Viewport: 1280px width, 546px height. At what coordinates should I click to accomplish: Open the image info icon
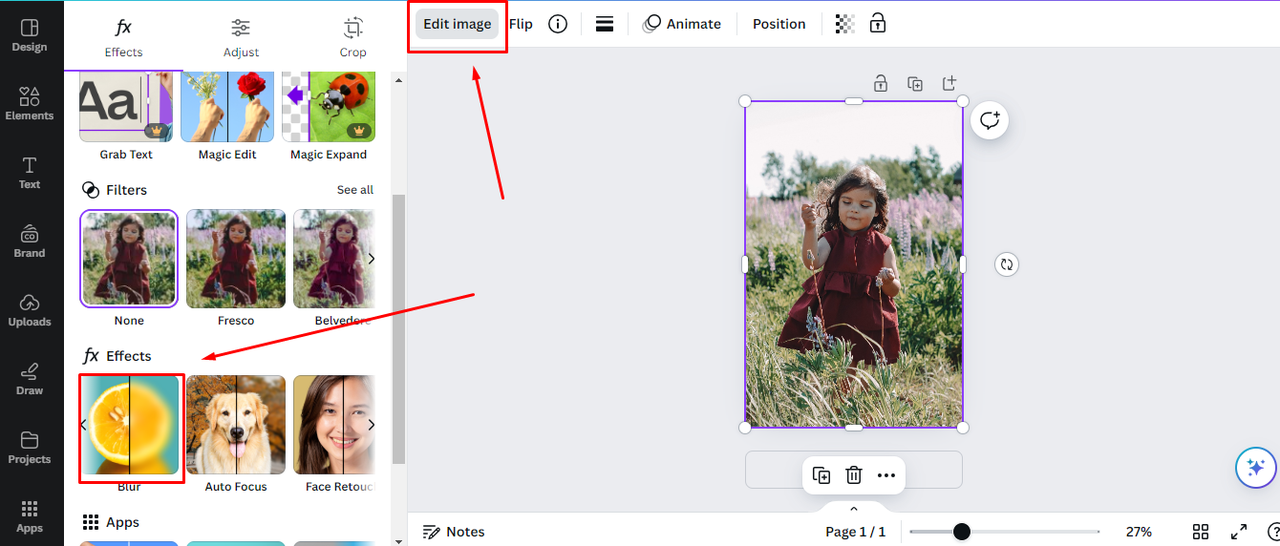click(x=558, y=24)
